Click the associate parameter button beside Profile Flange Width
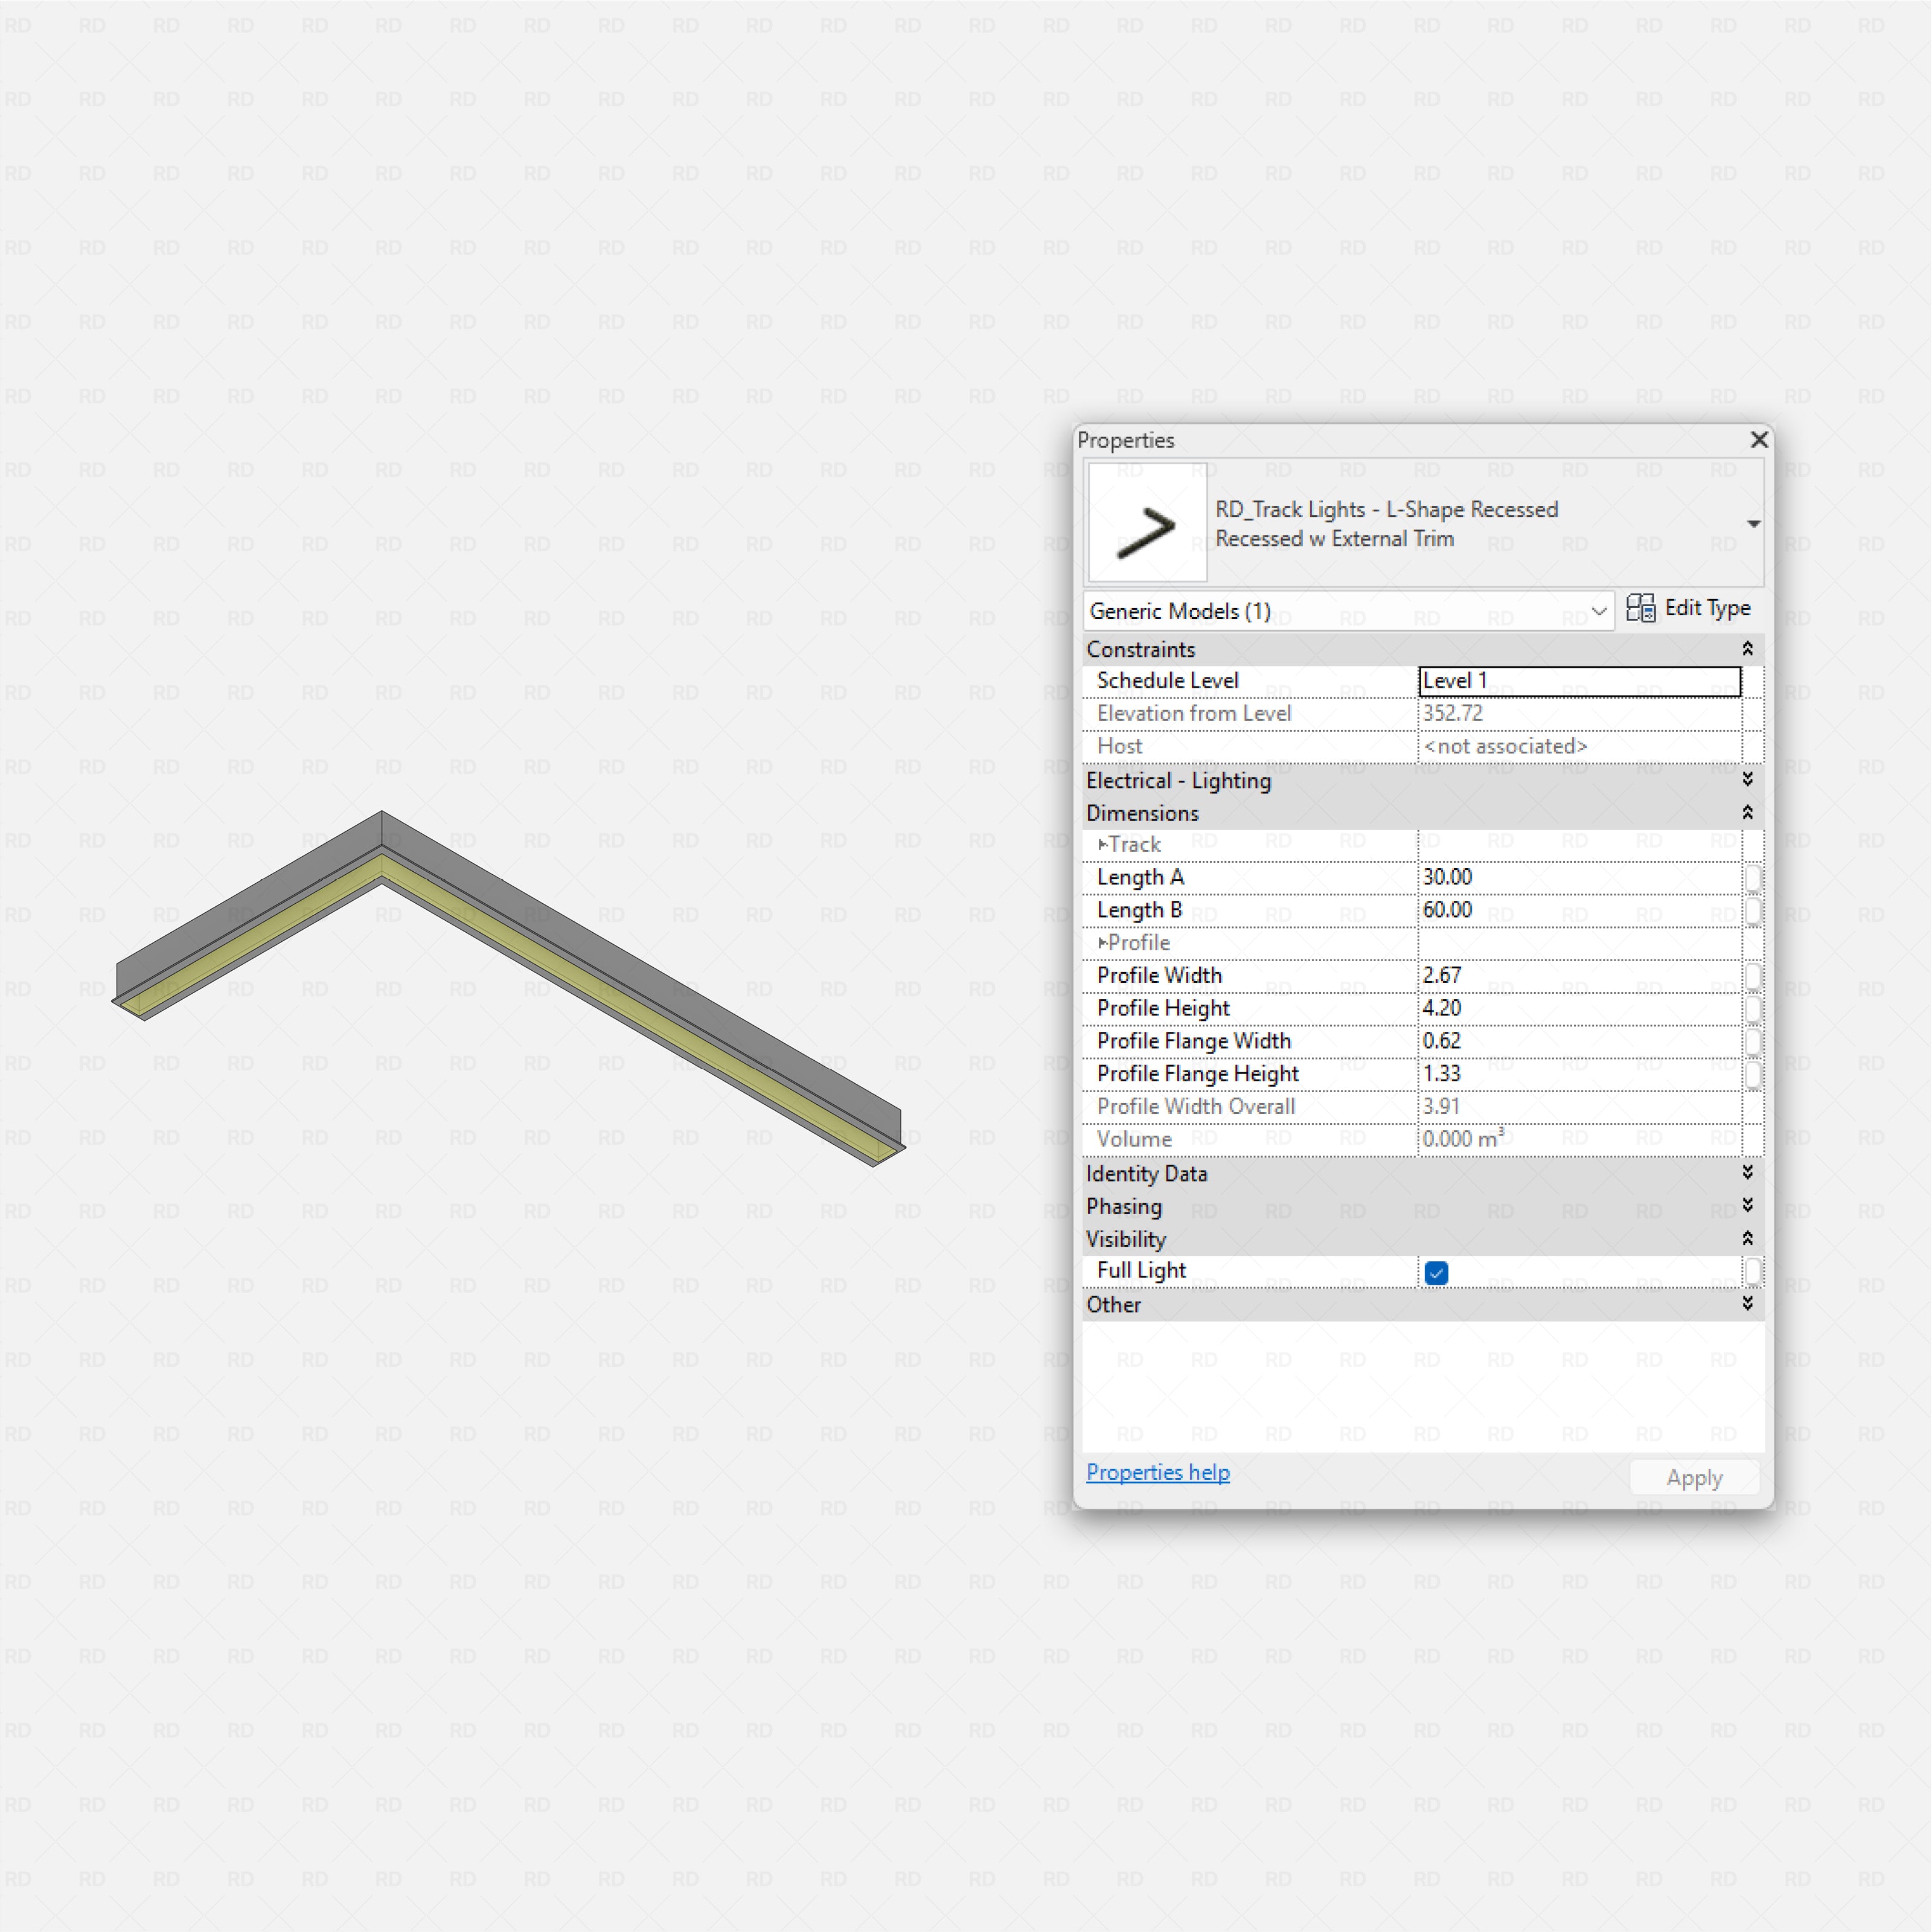The image size is (1932, 1932). pos(1755,1041)
